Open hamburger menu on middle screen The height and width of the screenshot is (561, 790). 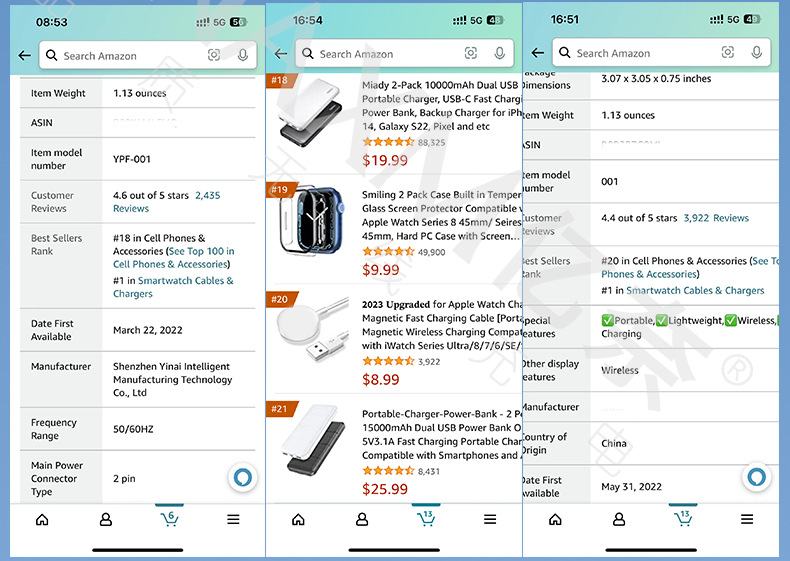point(490,519)
